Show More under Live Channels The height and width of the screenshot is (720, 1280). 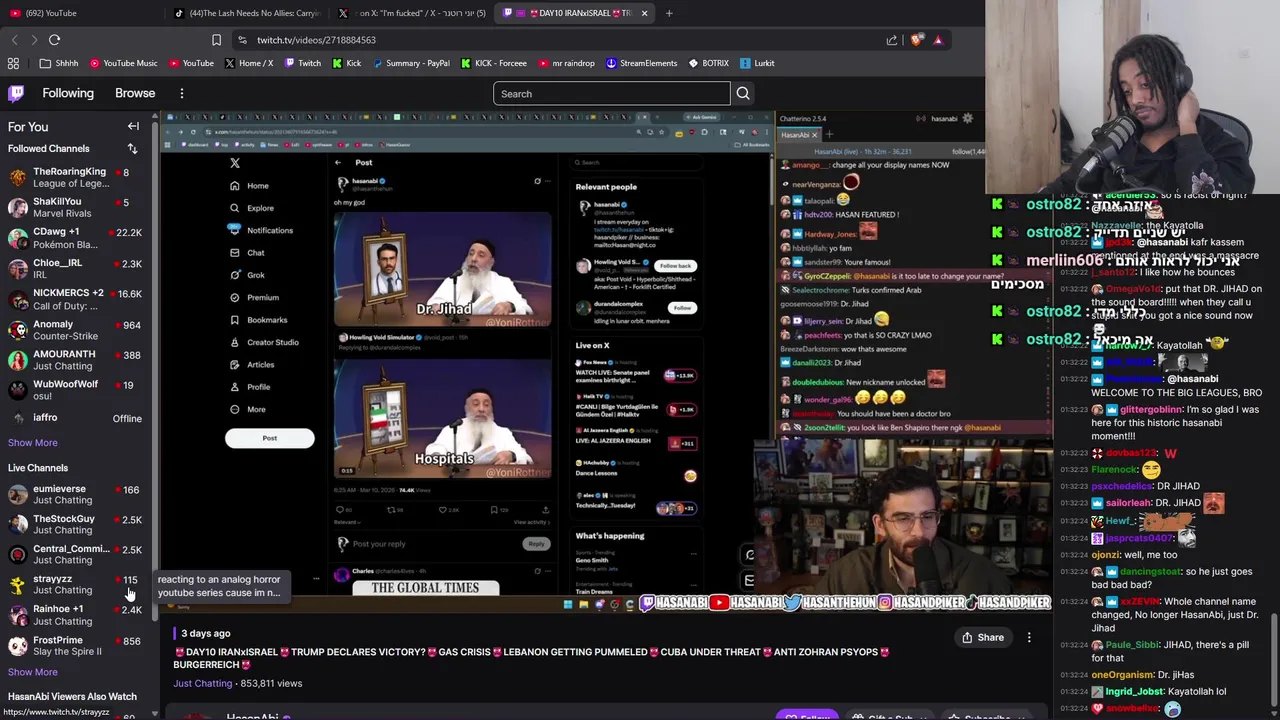point(33,672)
